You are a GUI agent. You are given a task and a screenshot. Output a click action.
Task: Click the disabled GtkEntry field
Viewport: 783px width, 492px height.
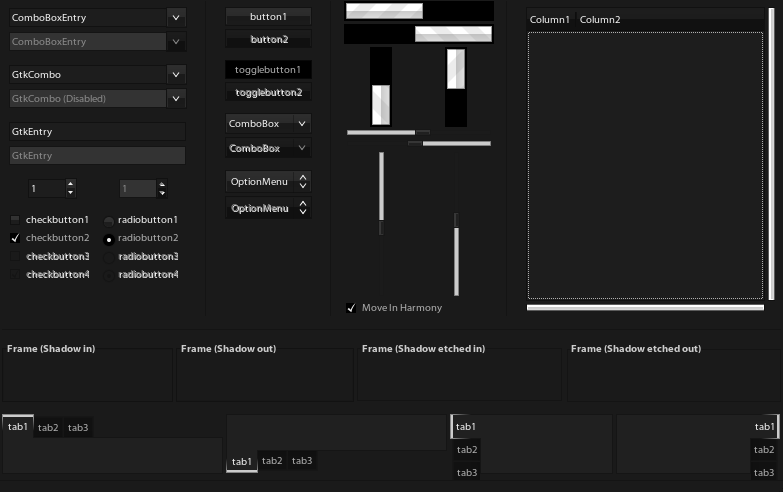[x=97, y=155]
